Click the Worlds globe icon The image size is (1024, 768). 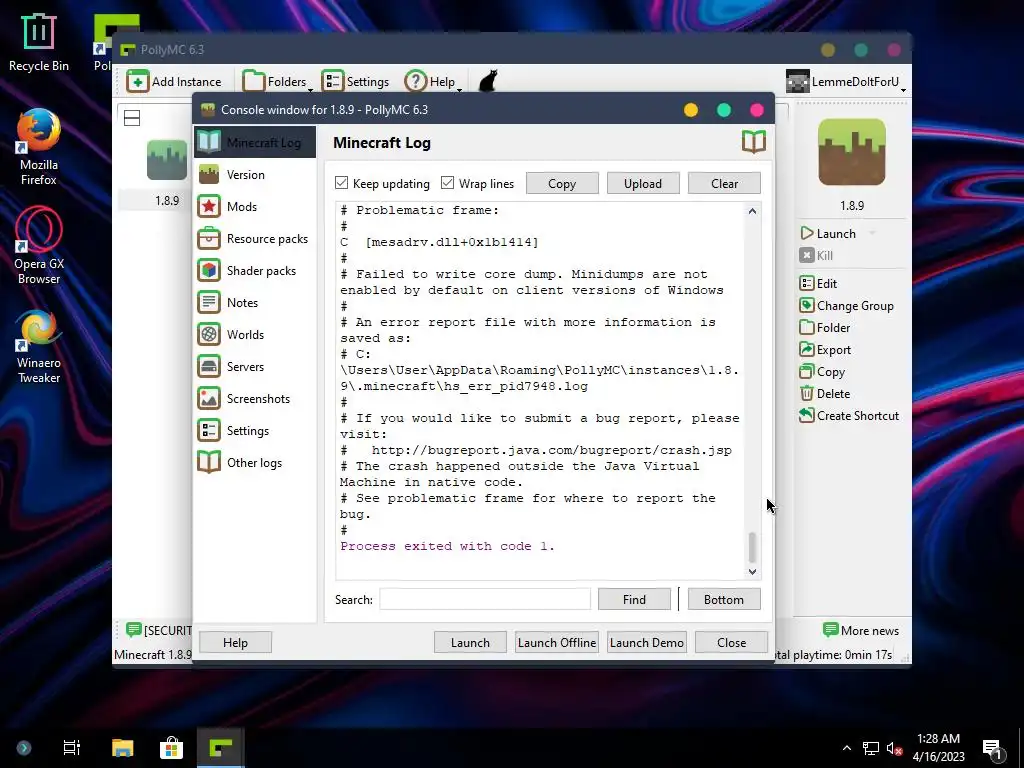pyautogui.click(x=209, y=334)
